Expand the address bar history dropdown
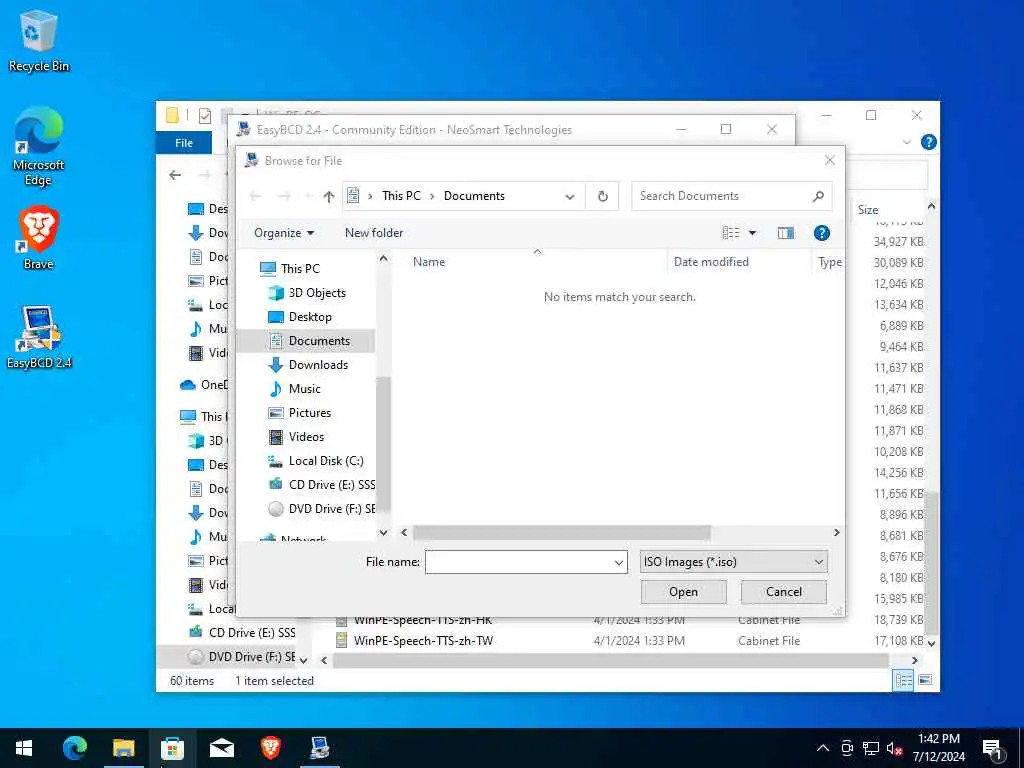1024x768 pixels. tap(569, 197)
